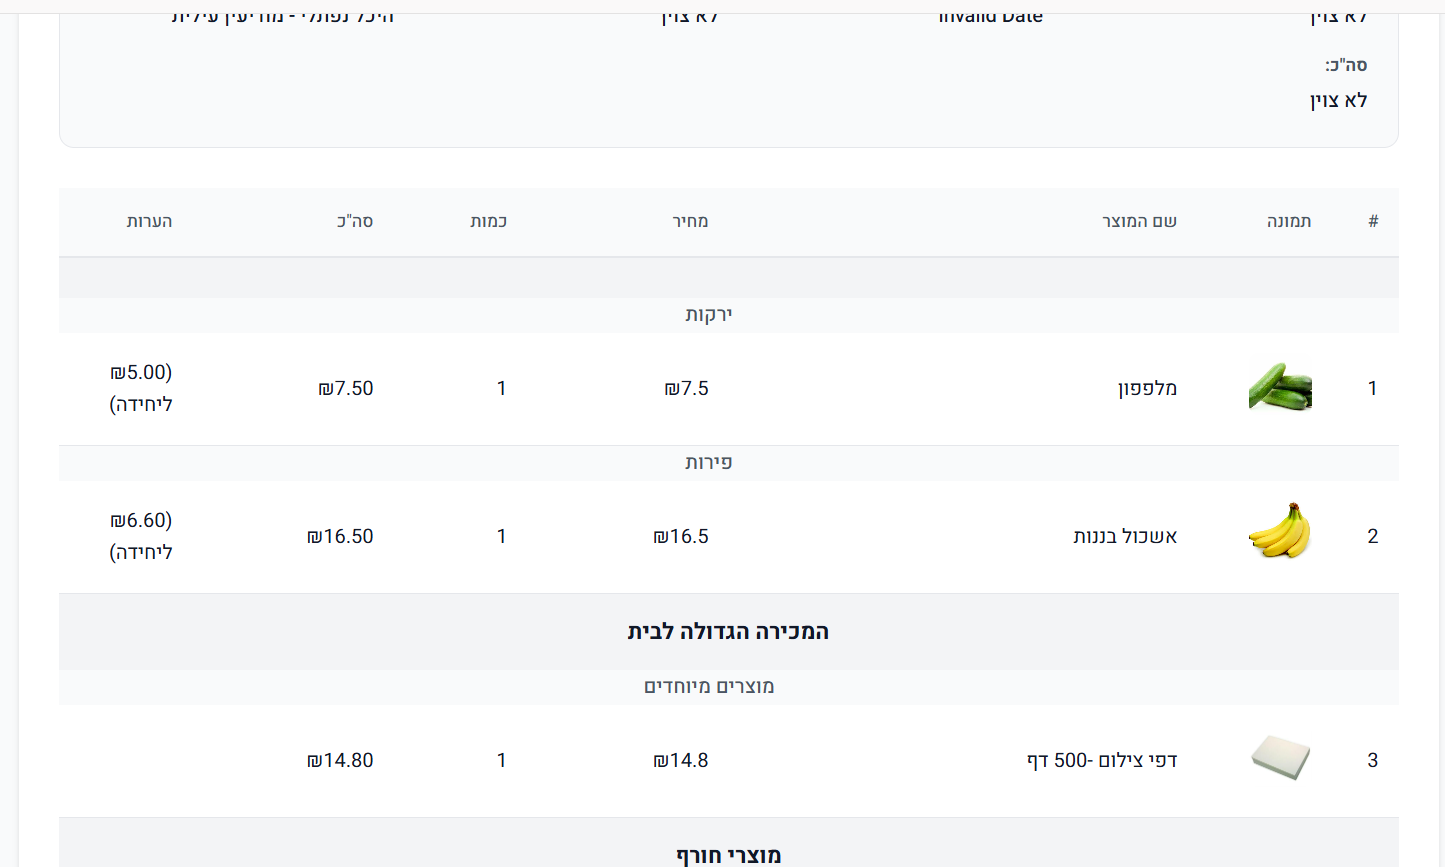The image size is (1445, 867).
Task: Click the product name מלפפון
Action: [x=1147, y=388]
